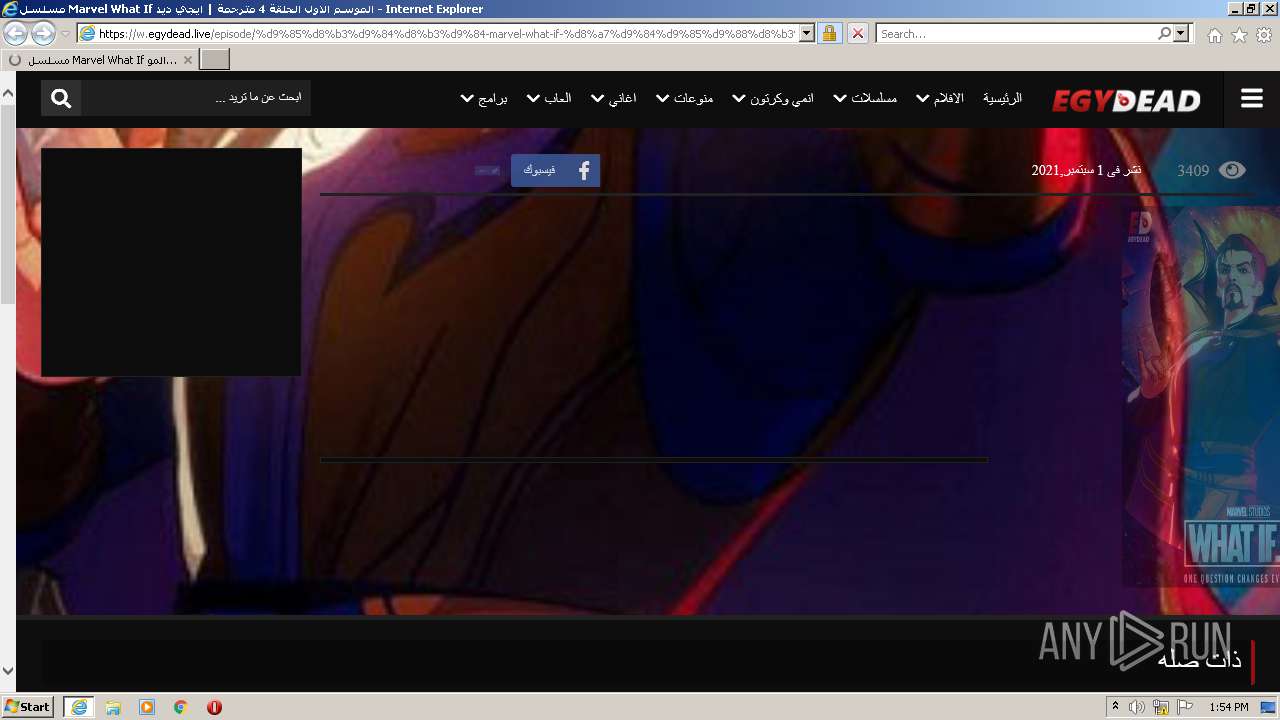The width and height of the screenshot is (1280, 720).
Task: Open the What If poster thumbnail
Action: 1201,396
